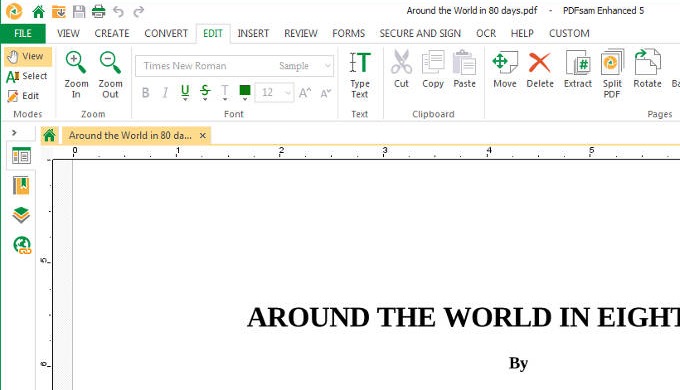Open the page thumbnails panel
The height and width of the screenshot is (390, 680).
tap(21, 156)
